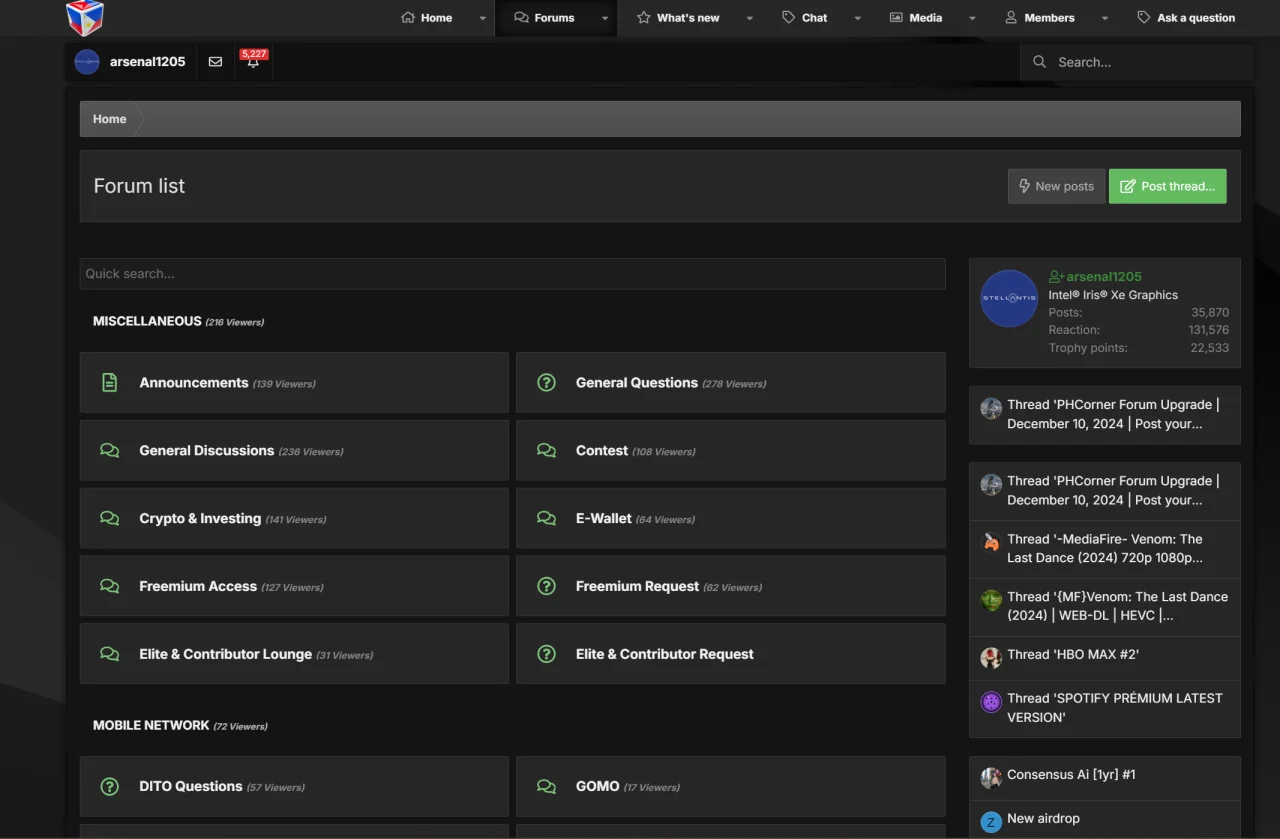Click the Ask a question link
Image resolution: width=1280 pixels, height=839 pixels.
[x=1186, y=18]
